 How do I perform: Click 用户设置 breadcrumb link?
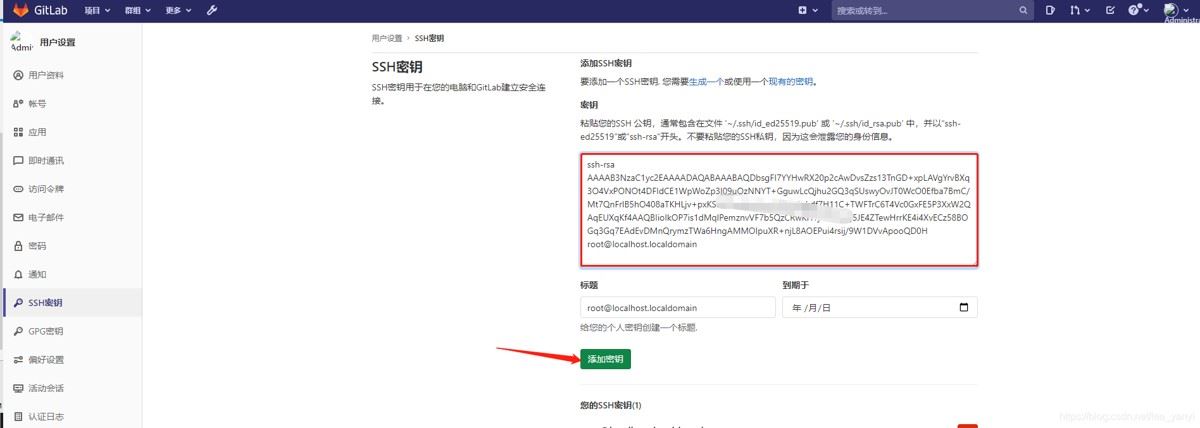(387, 38)
